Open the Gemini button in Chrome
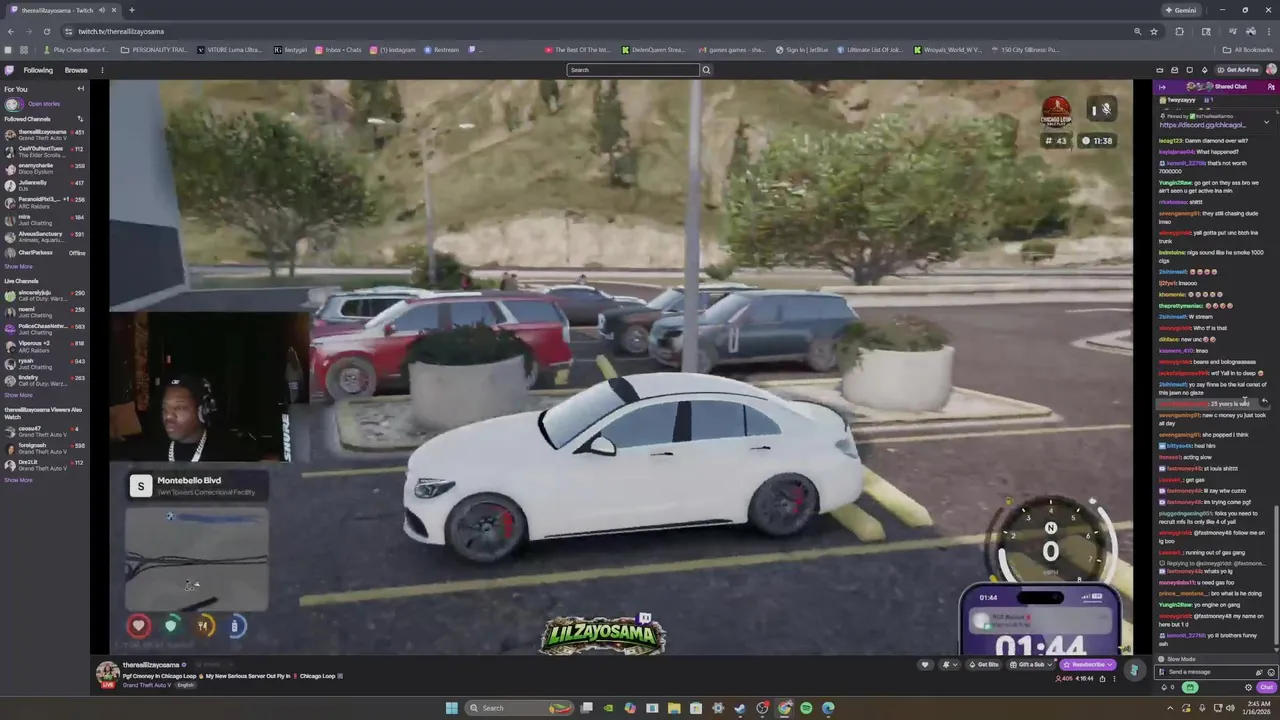 pos(1180,10)
